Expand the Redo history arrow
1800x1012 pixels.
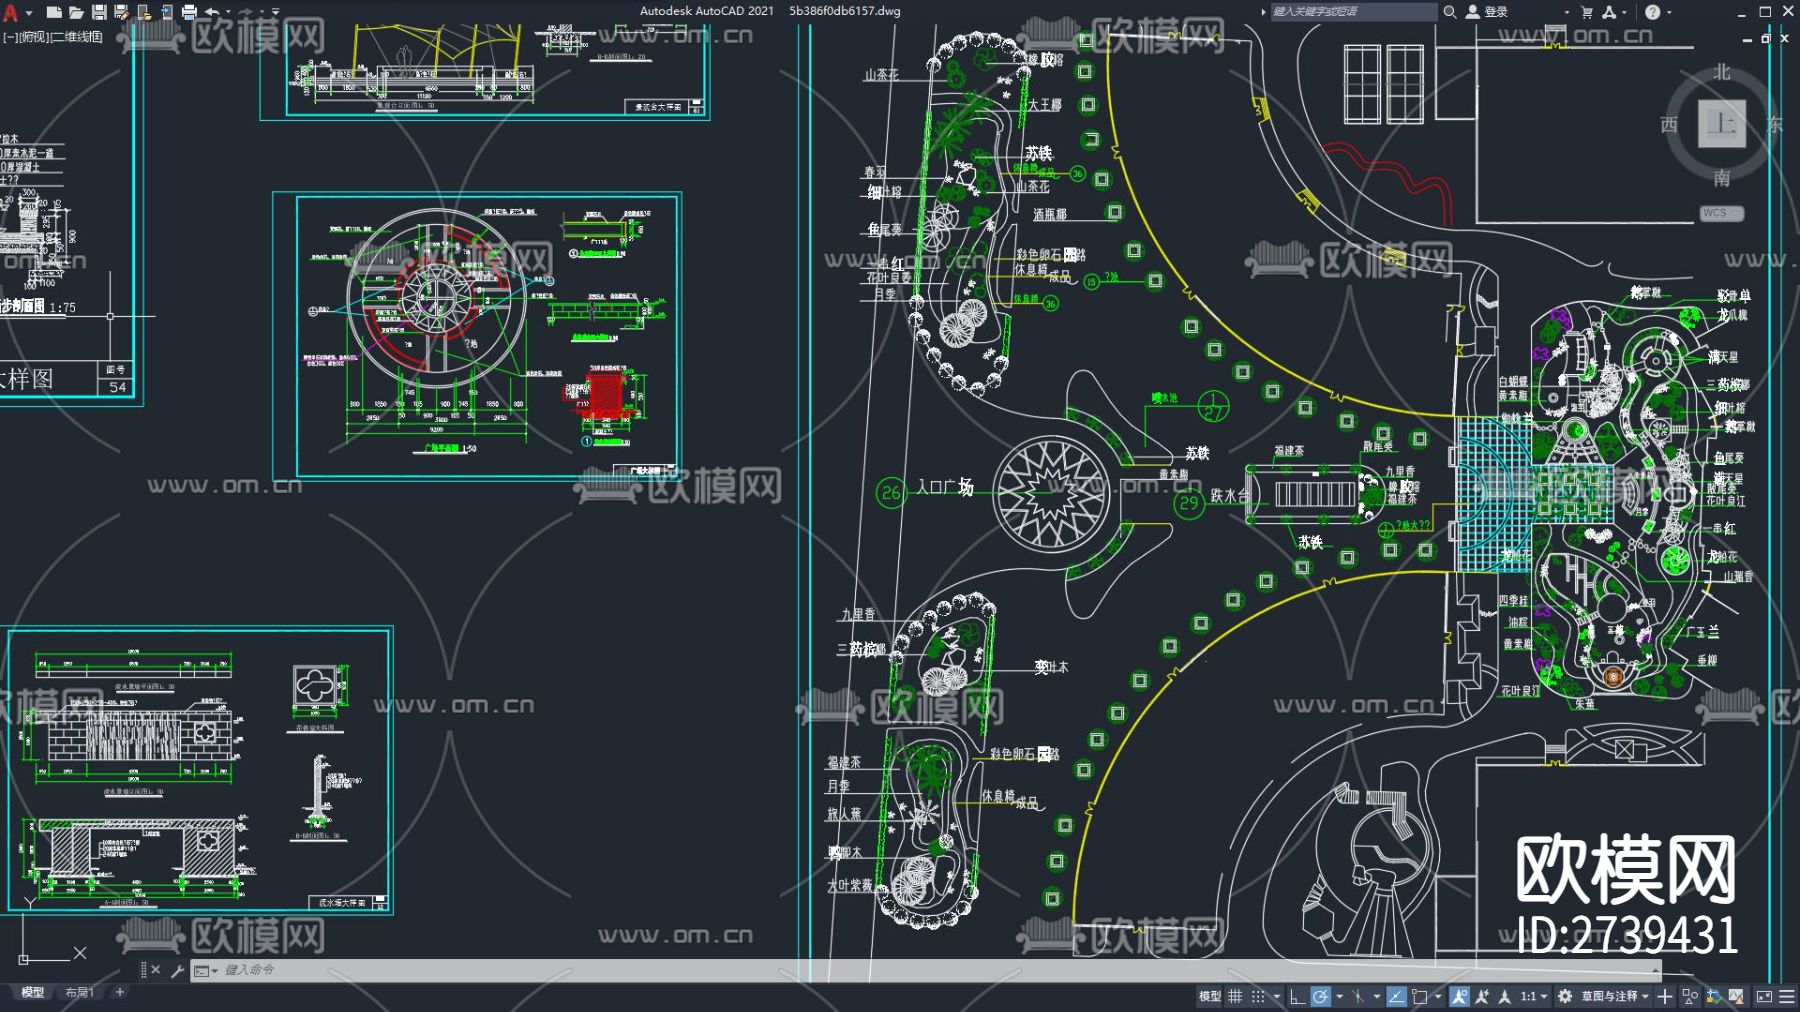point(262,12)
